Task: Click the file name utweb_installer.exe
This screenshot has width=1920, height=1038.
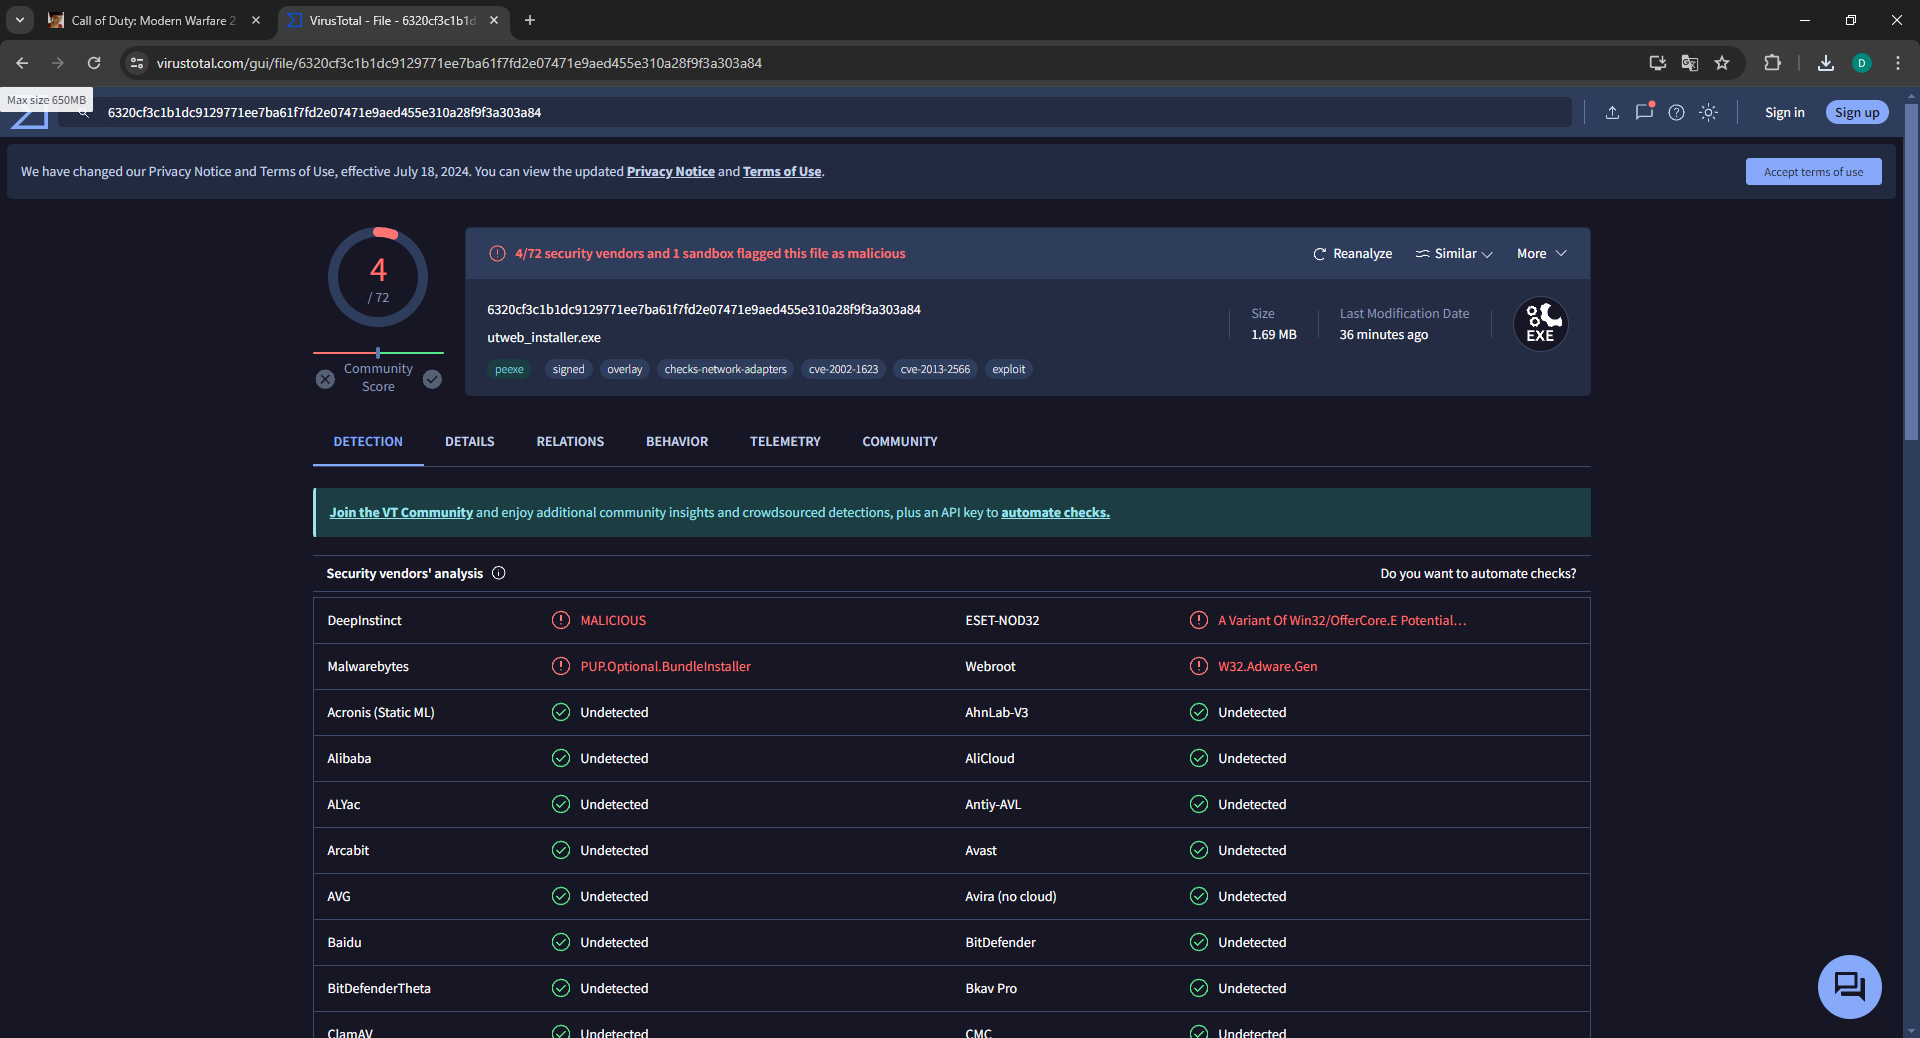Action: (544, 338)
